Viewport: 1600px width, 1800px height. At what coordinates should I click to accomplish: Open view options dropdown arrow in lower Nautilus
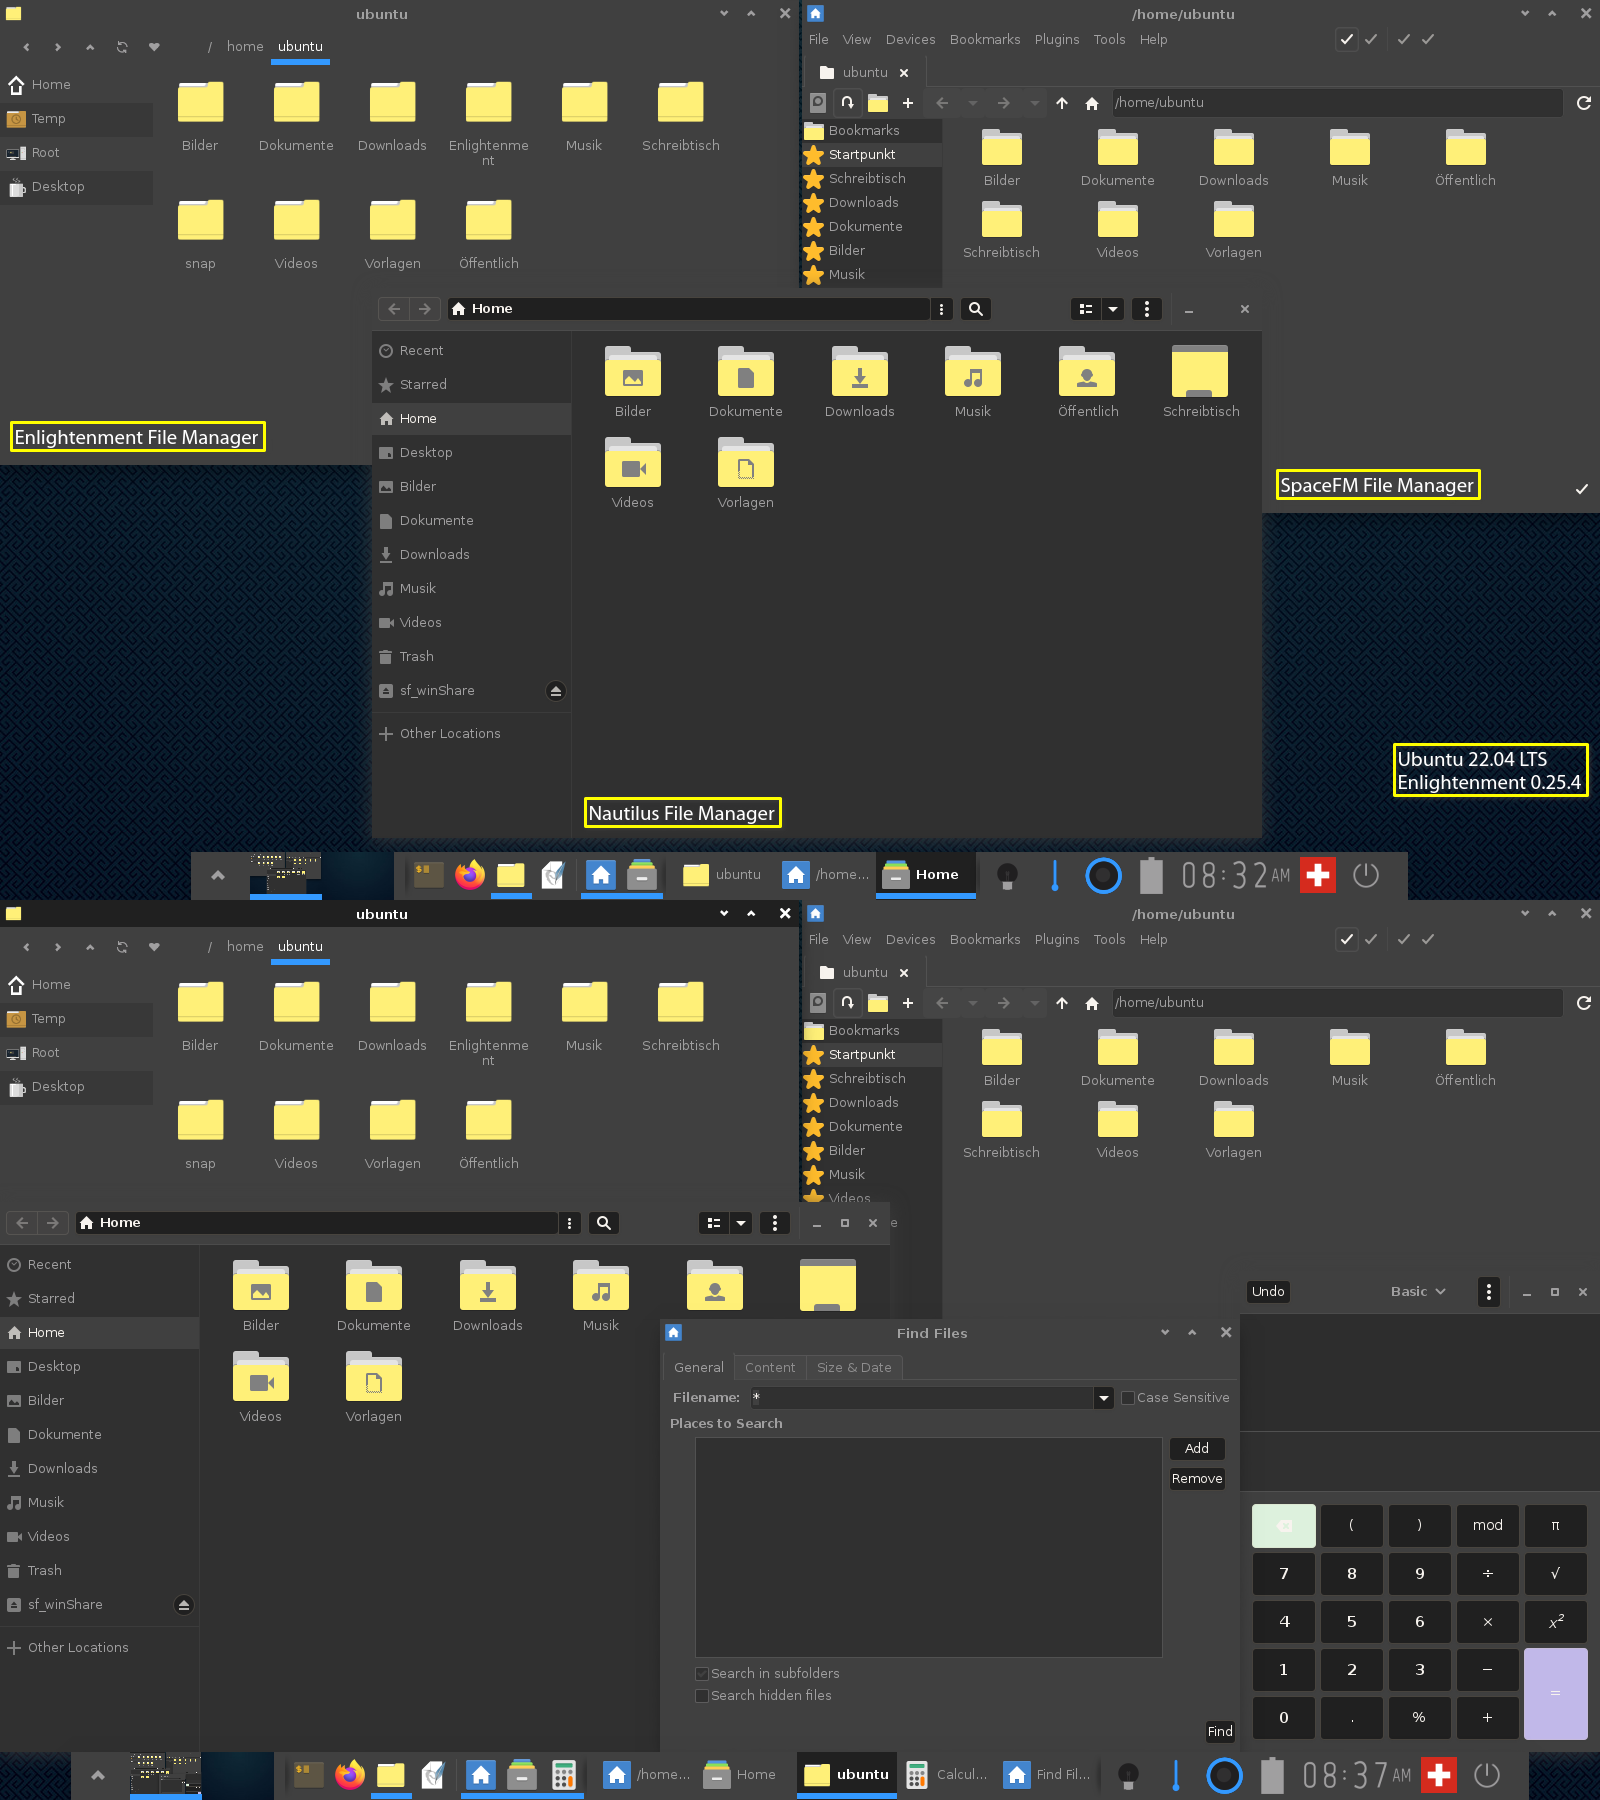click(x=741, y=1223)
